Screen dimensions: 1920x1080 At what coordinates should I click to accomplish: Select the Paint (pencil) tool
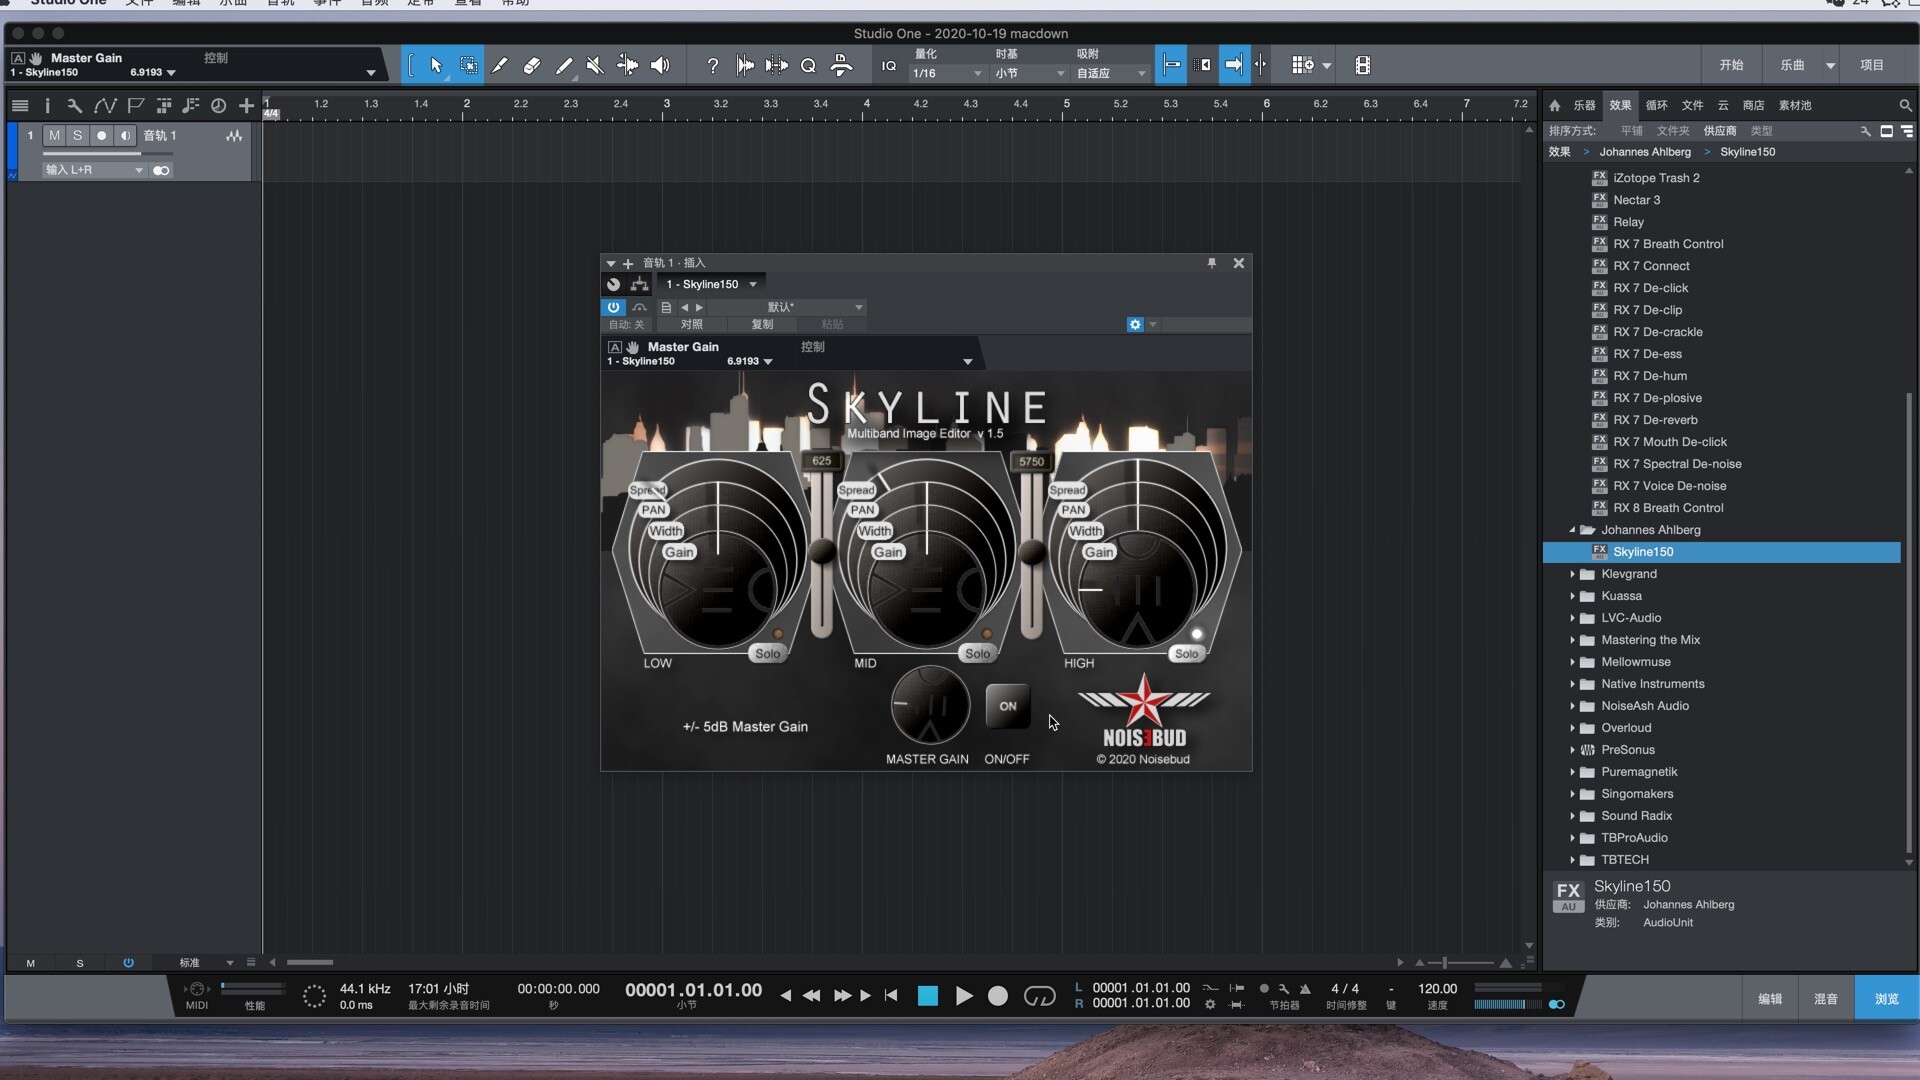pyautogui.click(x=564, y=66)
